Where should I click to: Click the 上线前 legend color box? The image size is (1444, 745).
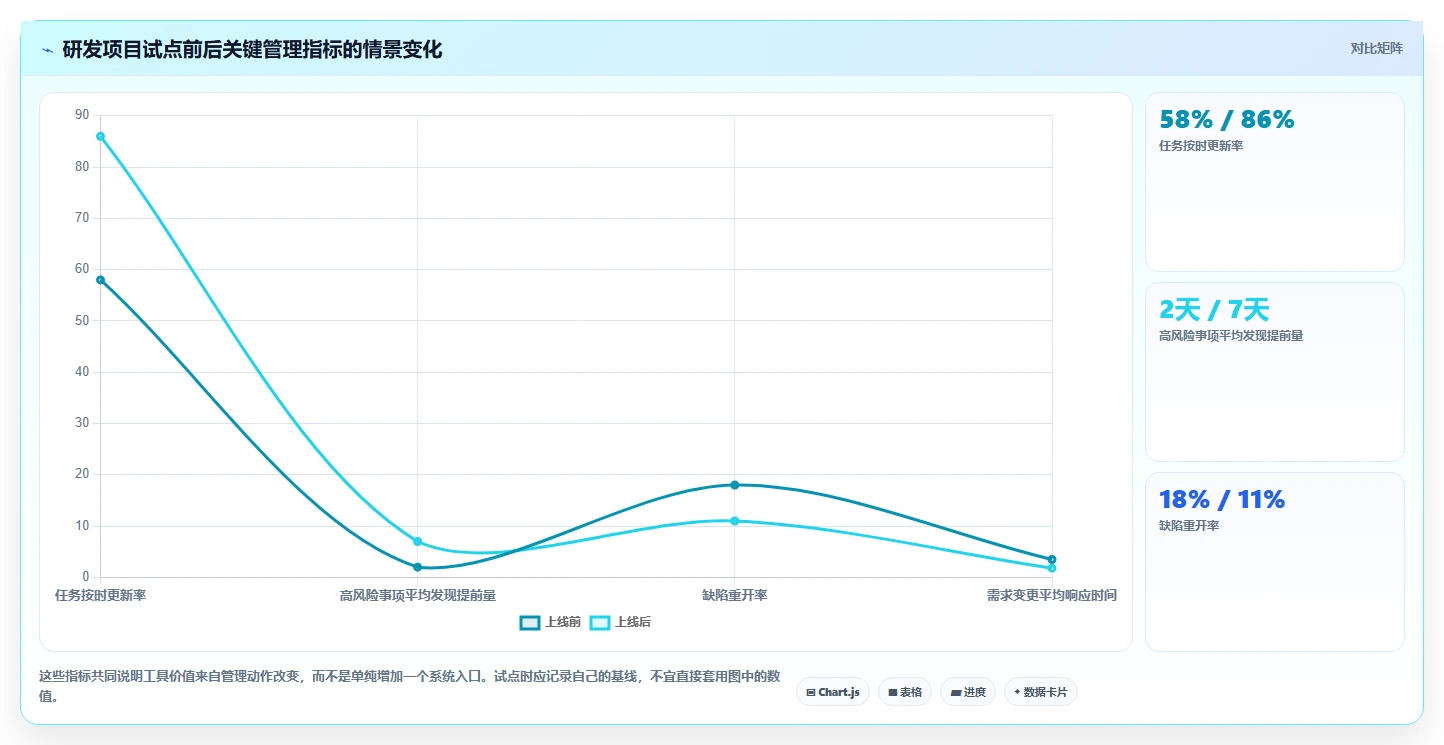point(530,622)
